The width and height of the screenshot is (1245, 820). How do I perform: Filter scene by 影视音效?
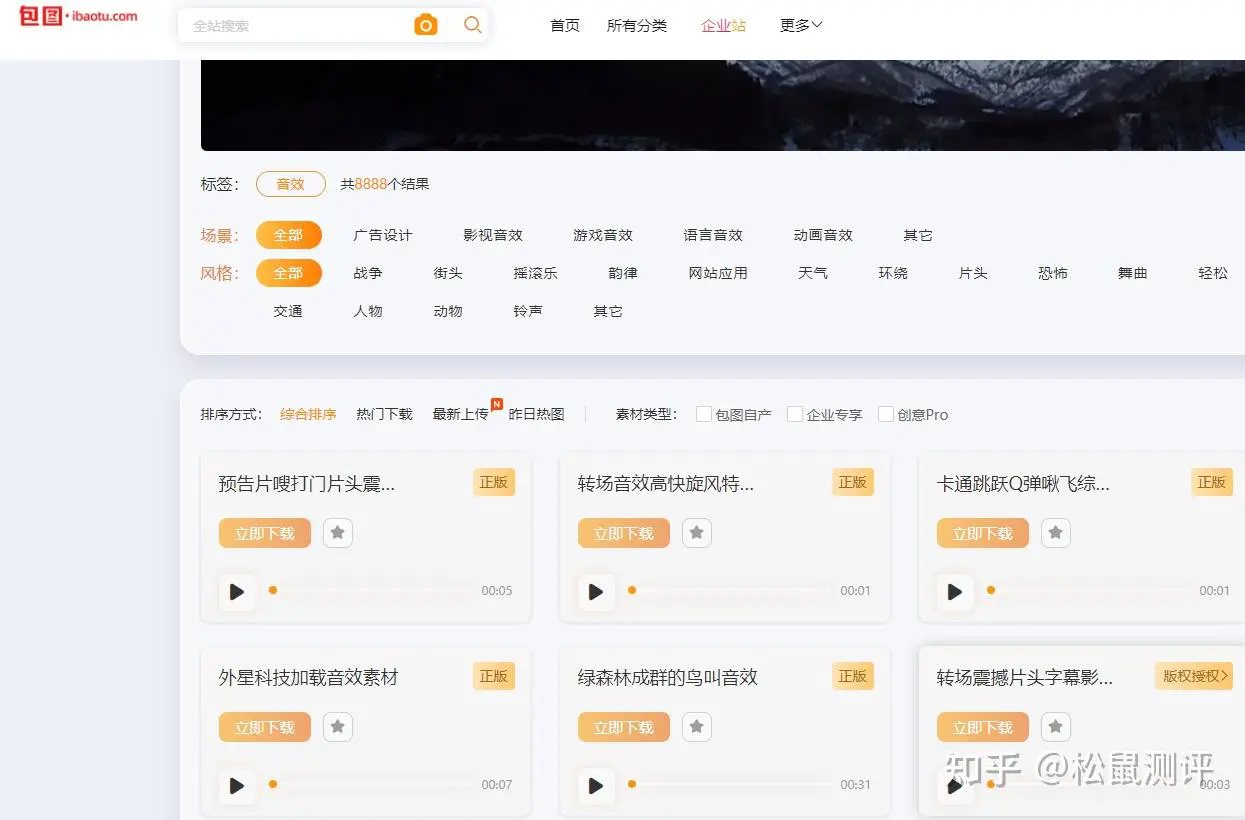click(x=493, y=235)
